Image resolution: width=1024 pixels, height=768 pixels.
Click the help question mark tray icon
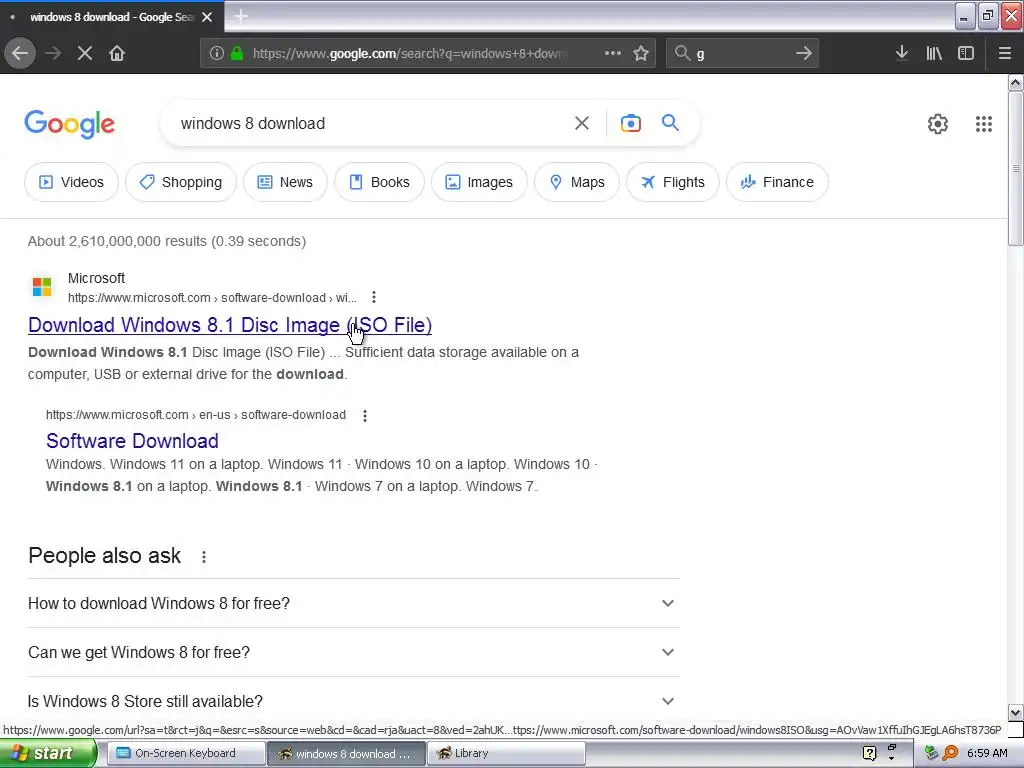point(869,753)
